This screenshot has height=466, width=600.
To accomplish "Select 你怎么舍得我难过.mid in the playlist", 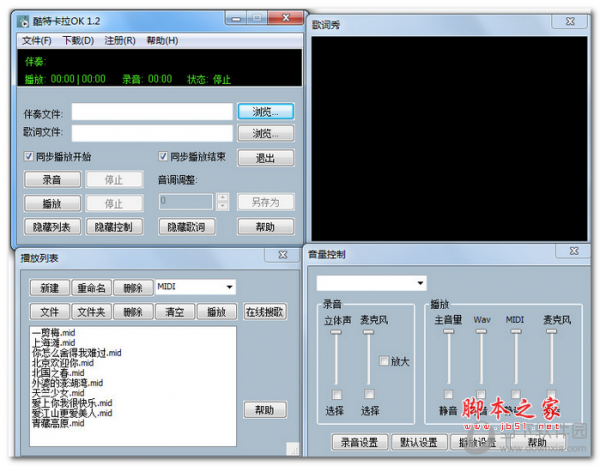I will click(77, 352).
